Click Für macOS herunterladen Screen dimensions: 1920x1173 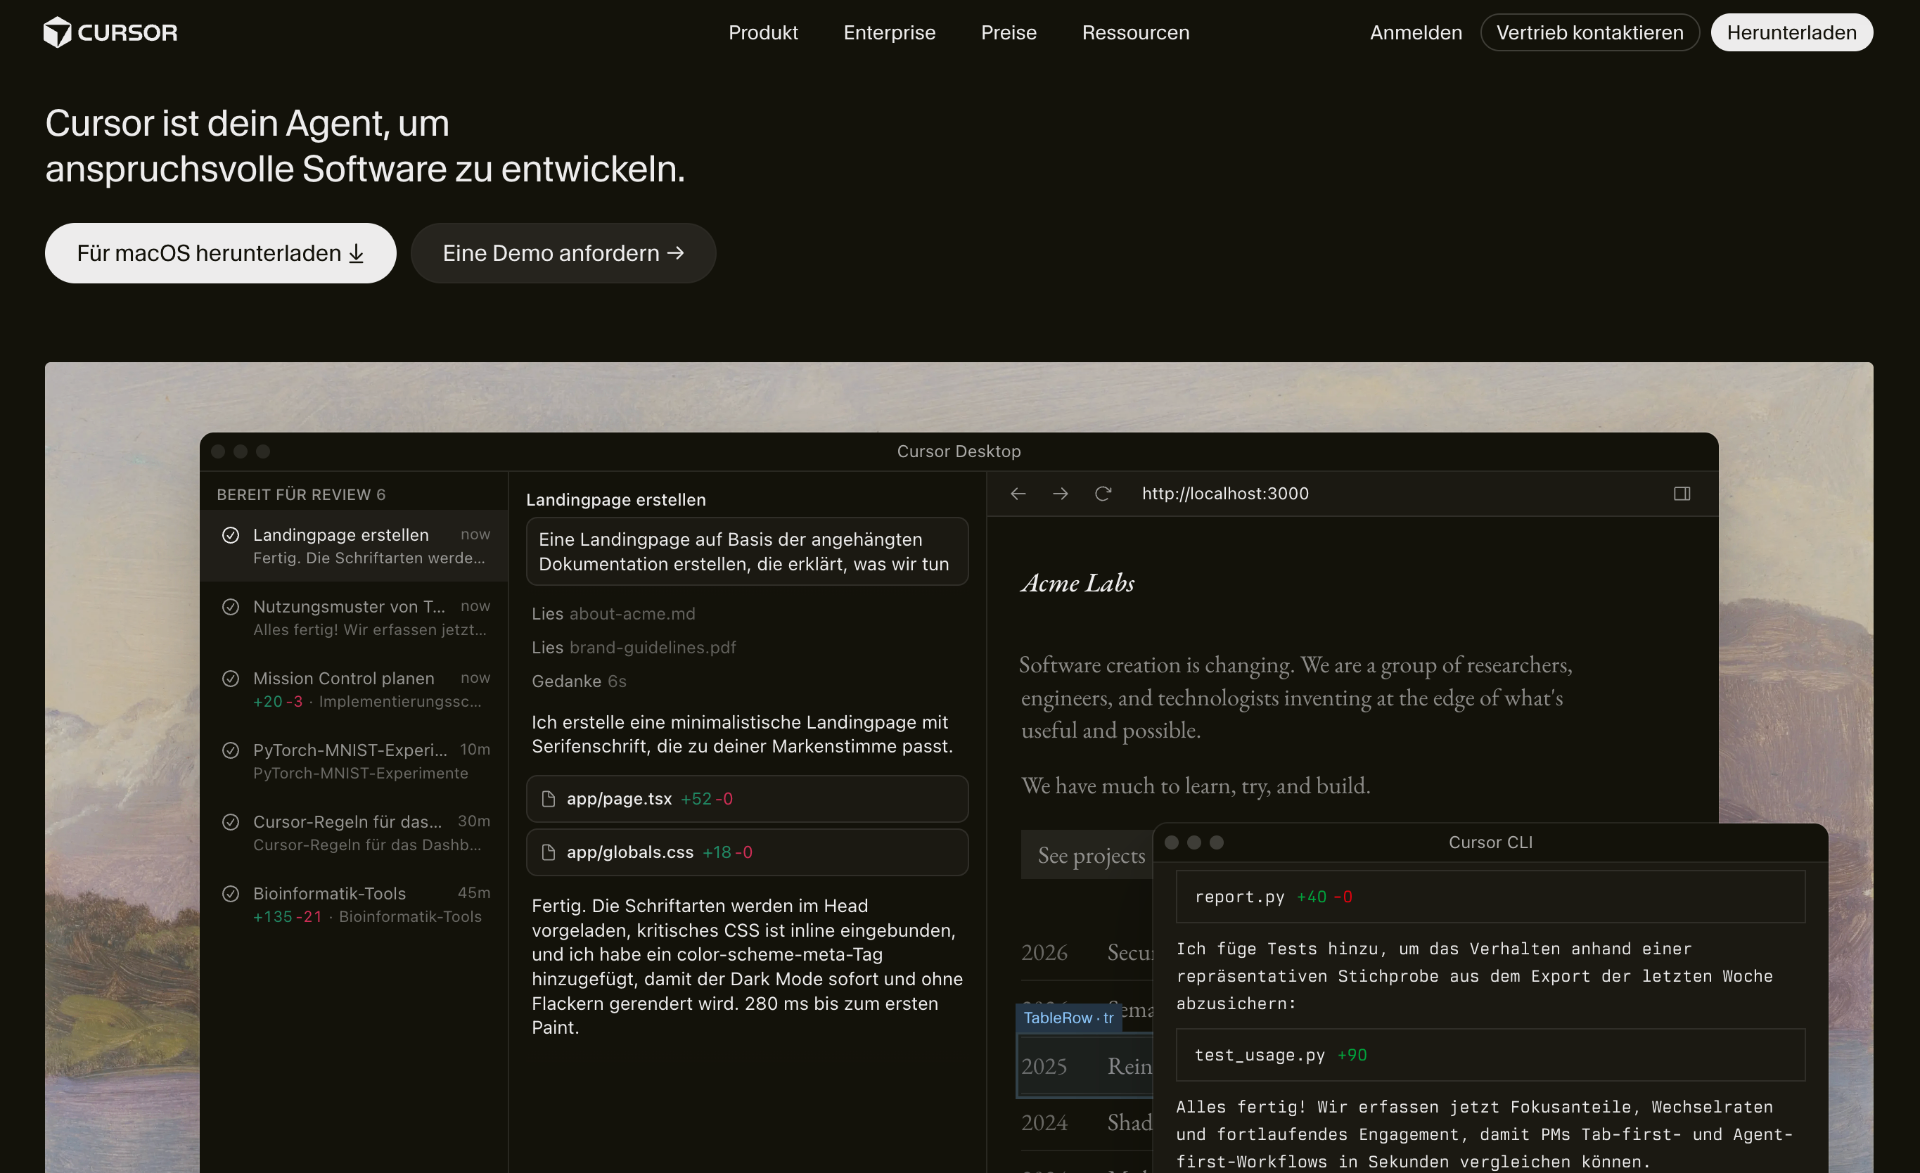[221, 253]
